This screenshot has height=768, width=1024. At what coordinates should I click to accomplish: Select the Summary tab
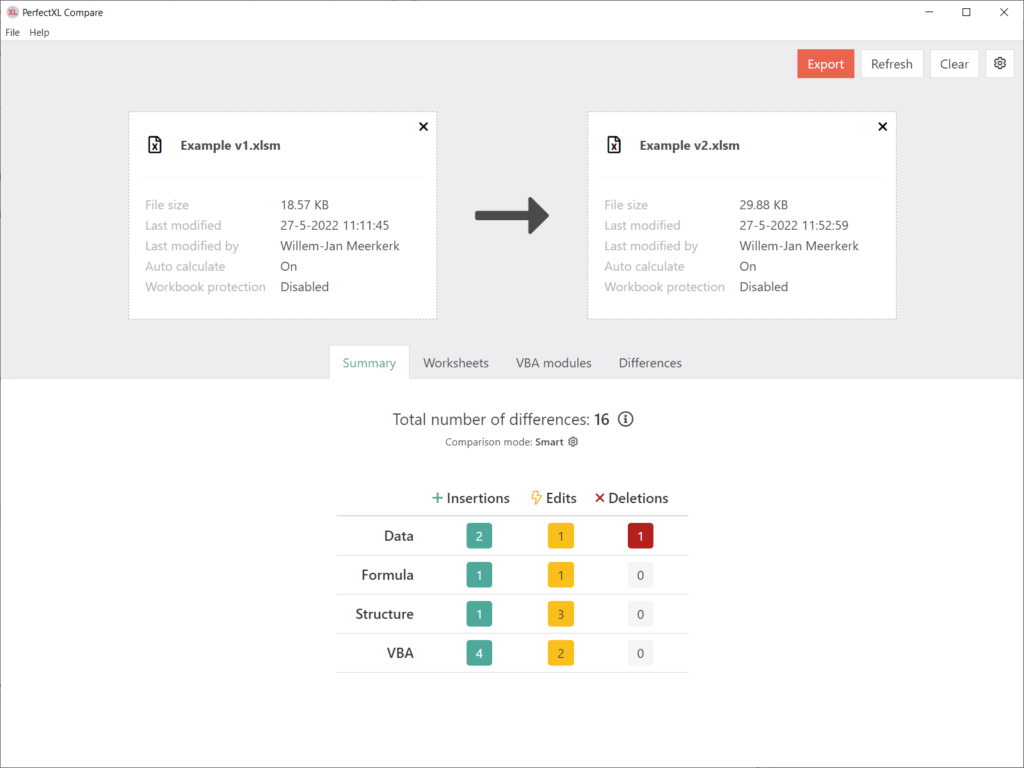[369, 363]
